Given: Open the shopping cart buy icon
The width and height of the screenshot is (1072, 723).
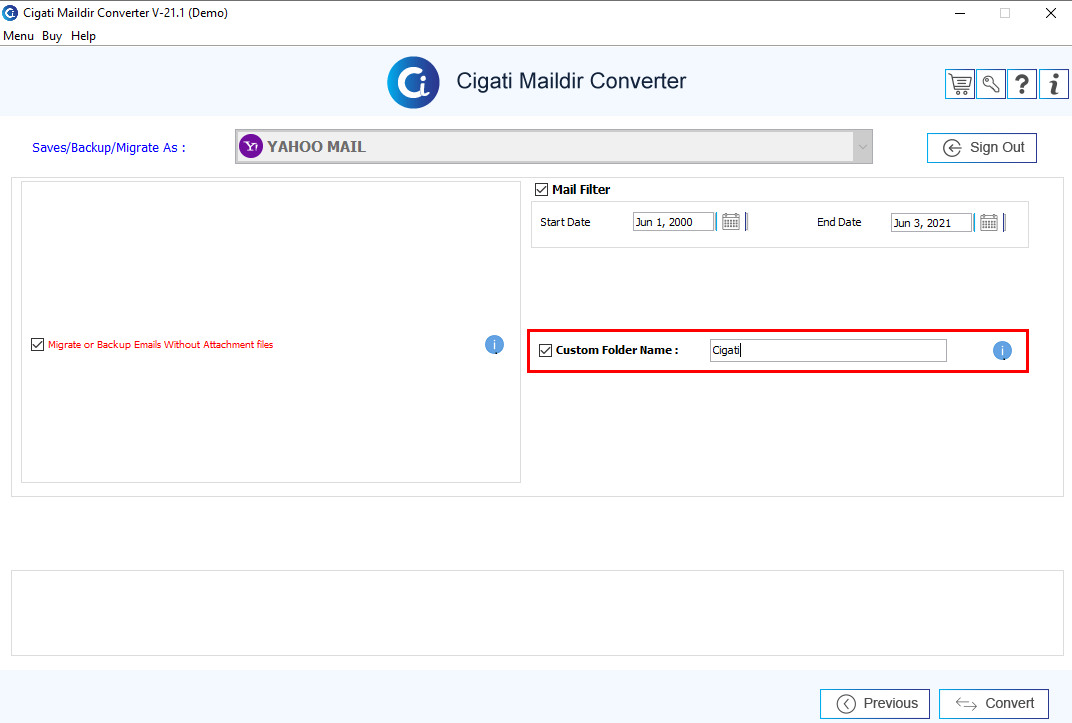Looking at the screenshot, I should pyautogui.click(x=960, y=85).
